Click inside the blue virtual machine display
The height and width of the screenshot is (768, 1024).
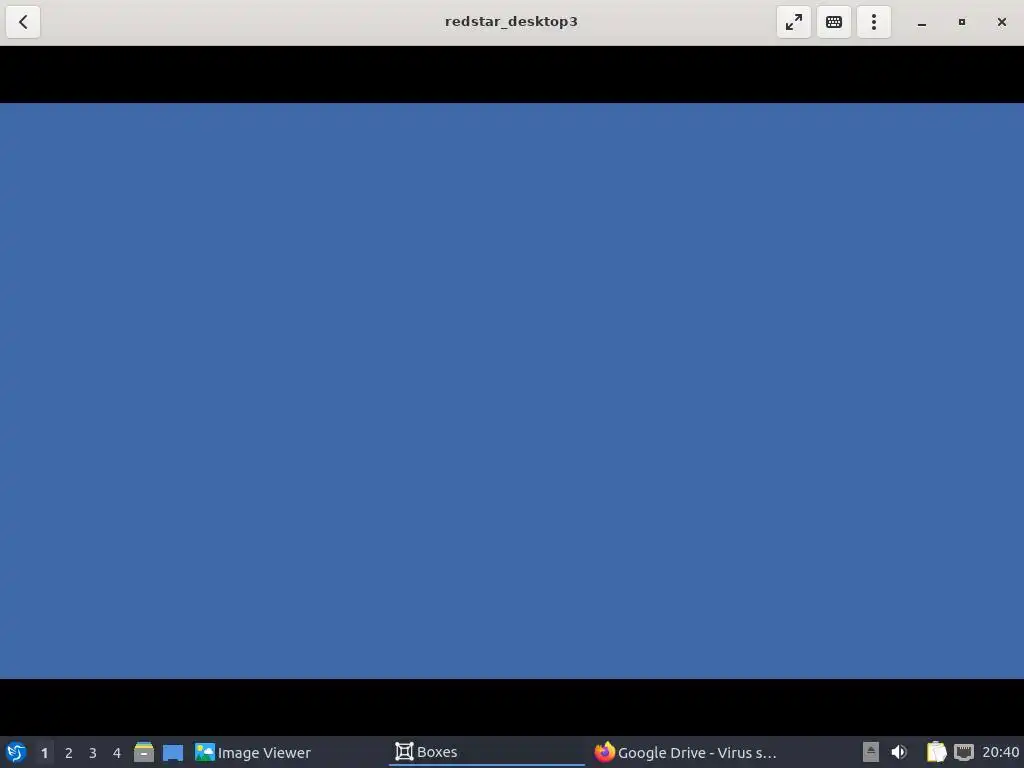tap(512, 391)
